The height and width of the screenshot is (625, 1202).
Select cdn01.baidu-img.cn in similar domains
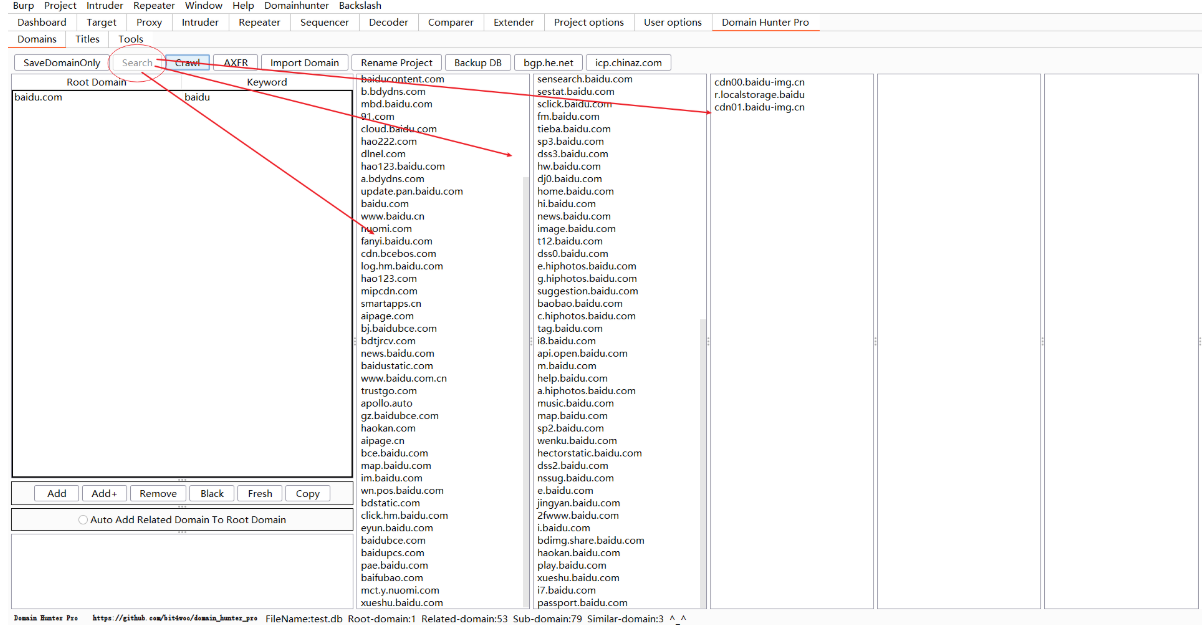click(759, 107)
